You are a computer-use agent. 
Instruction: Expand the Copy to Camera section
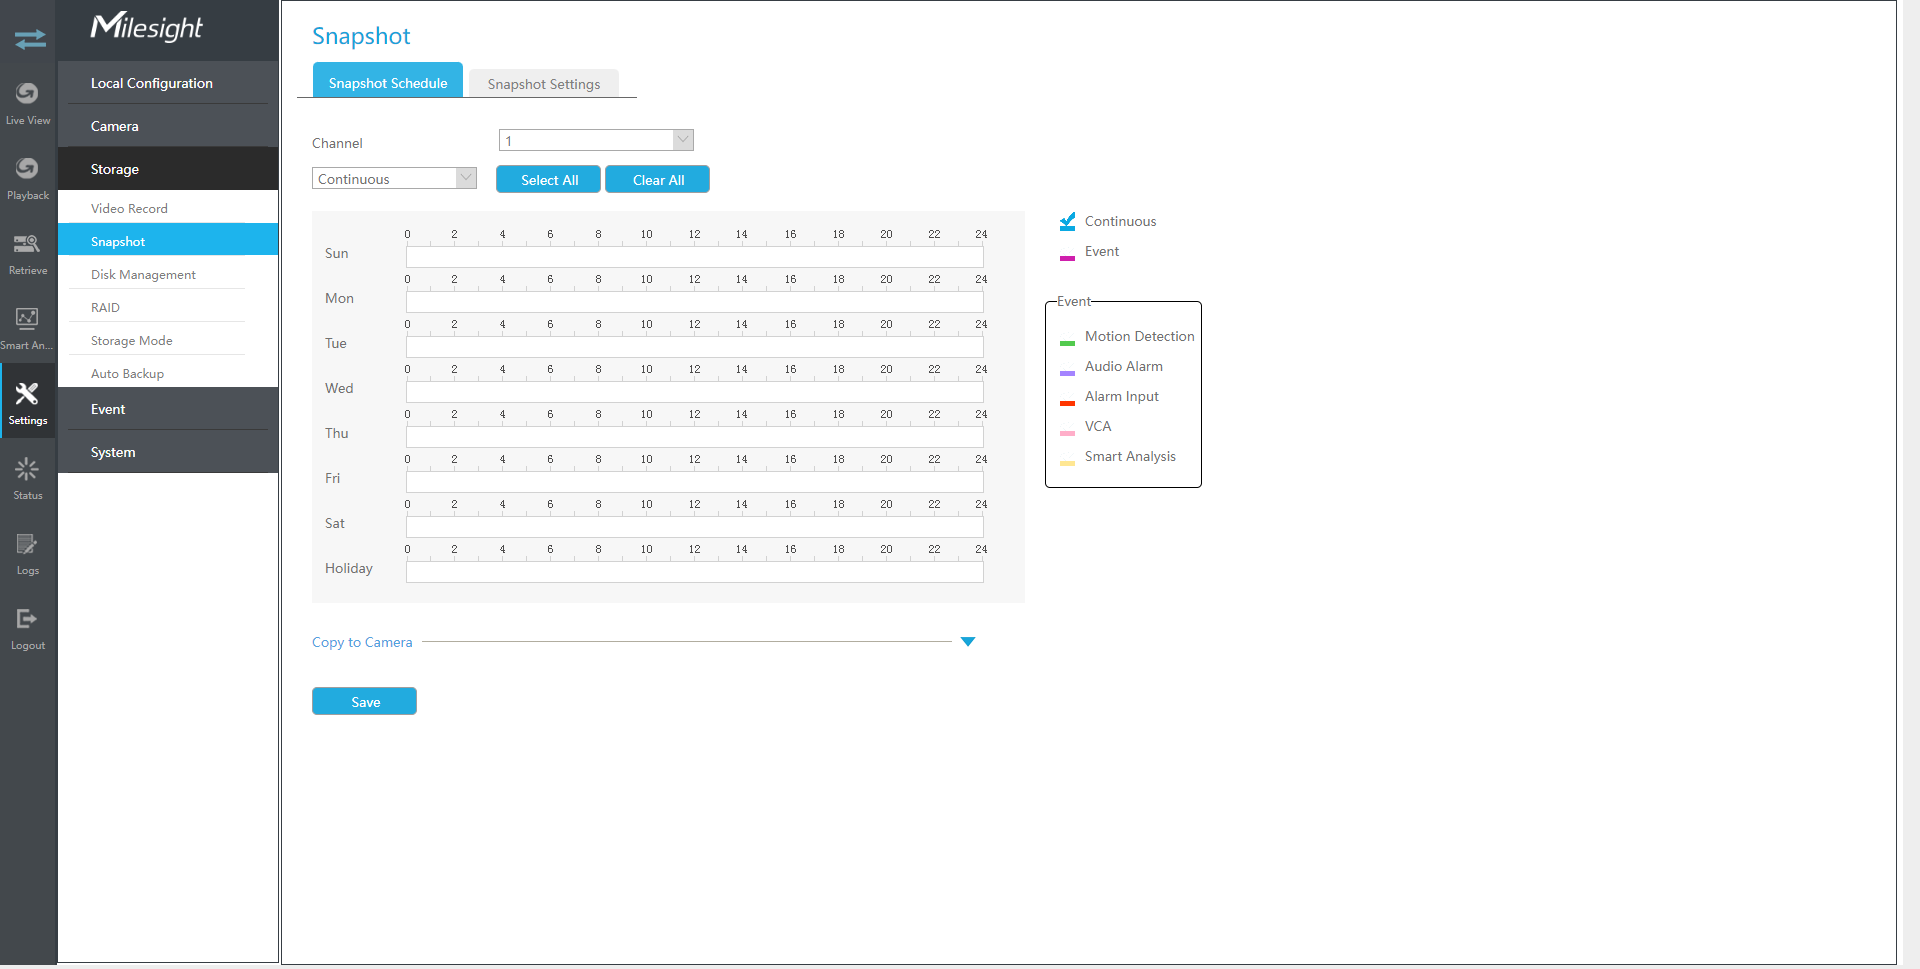[x=967, y=642]
